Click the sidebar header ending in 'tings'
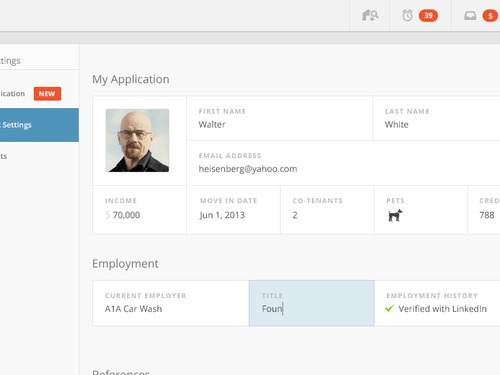Viewport: 500px width, 375px height. tap(10, 61)
